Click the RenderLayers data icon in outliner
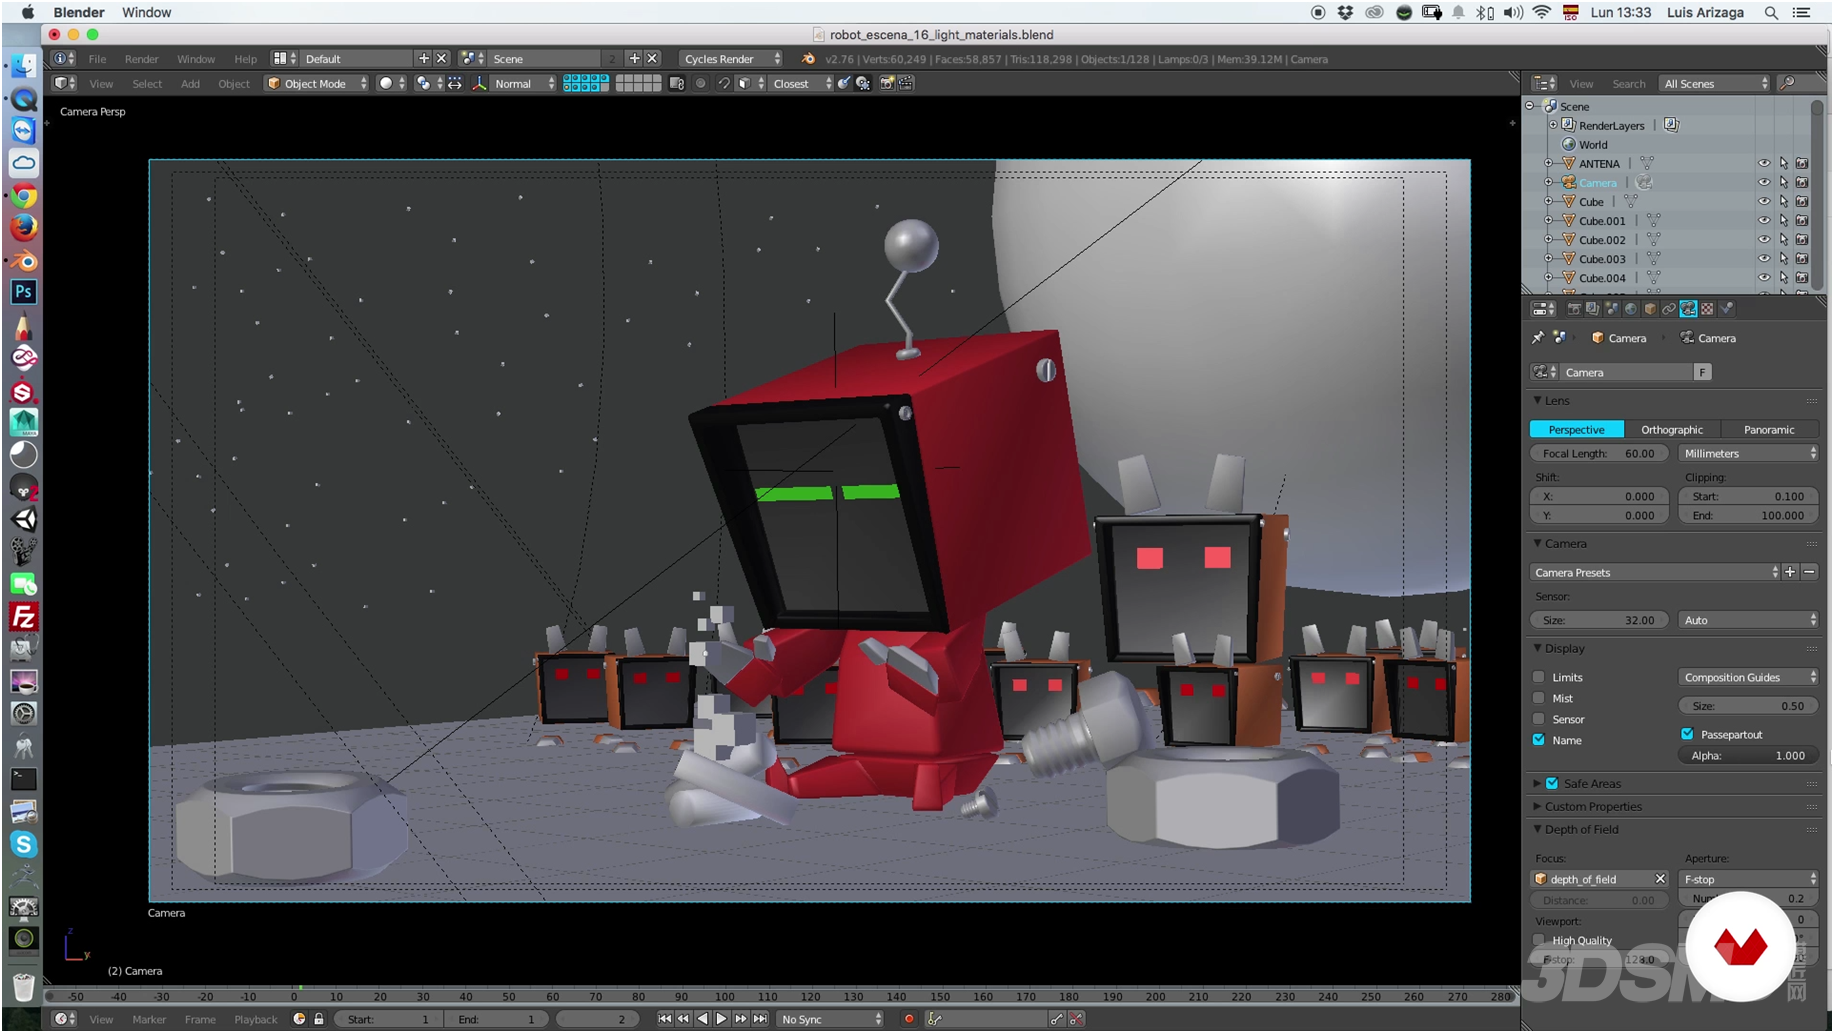Viewport: 1834px width, 1033px height. 1671,125
